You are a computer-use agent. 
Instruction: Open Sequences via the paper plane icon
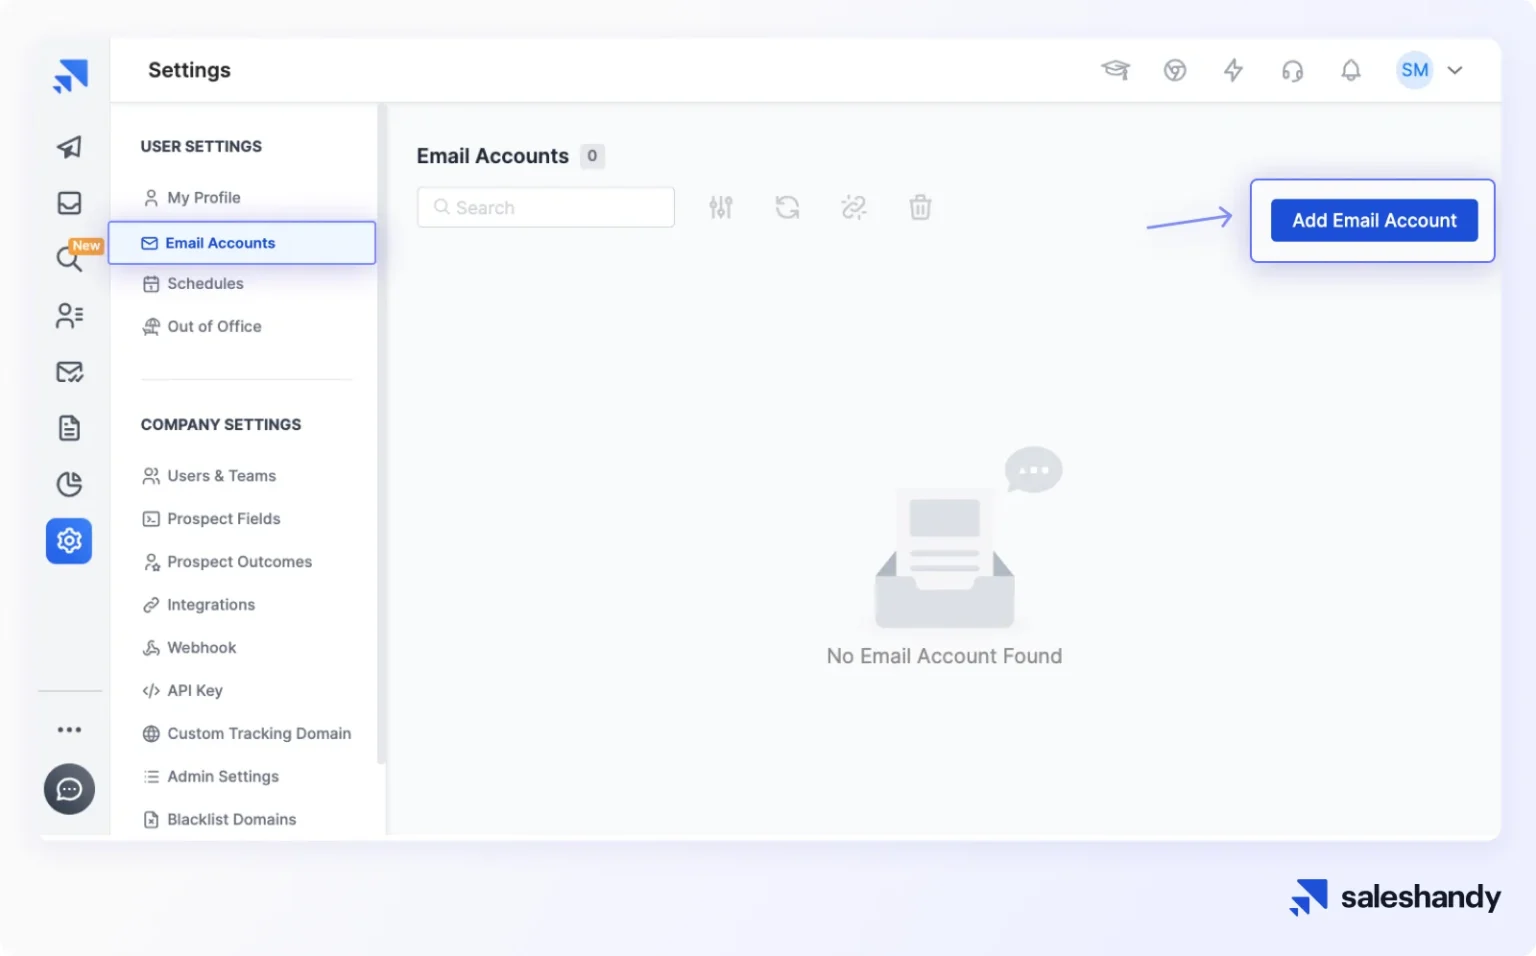point(68,146)
